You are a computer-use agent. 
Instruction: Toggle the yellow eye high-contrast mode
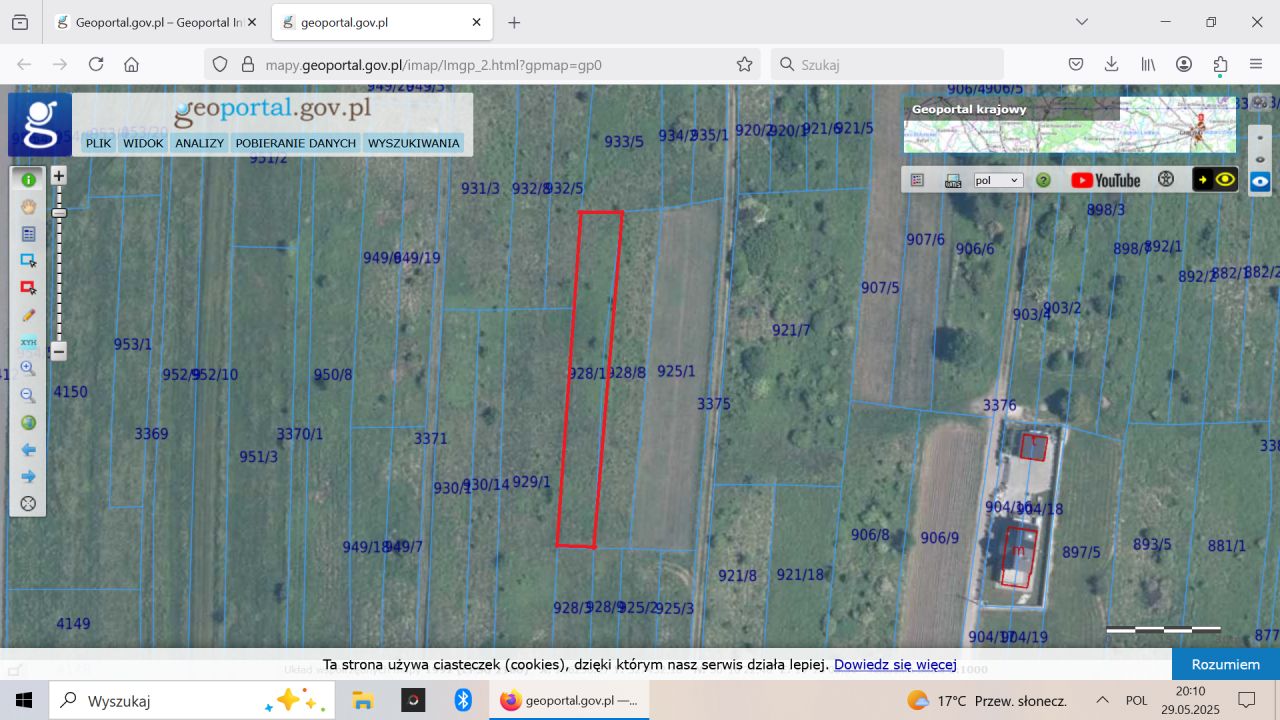click(x=1216, y=180)
